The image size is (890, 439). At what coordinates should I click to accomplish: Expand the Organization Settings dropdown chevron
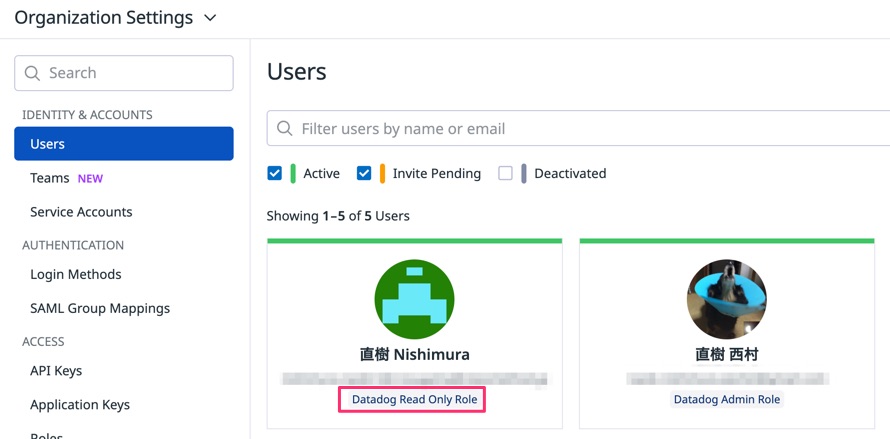210,18
